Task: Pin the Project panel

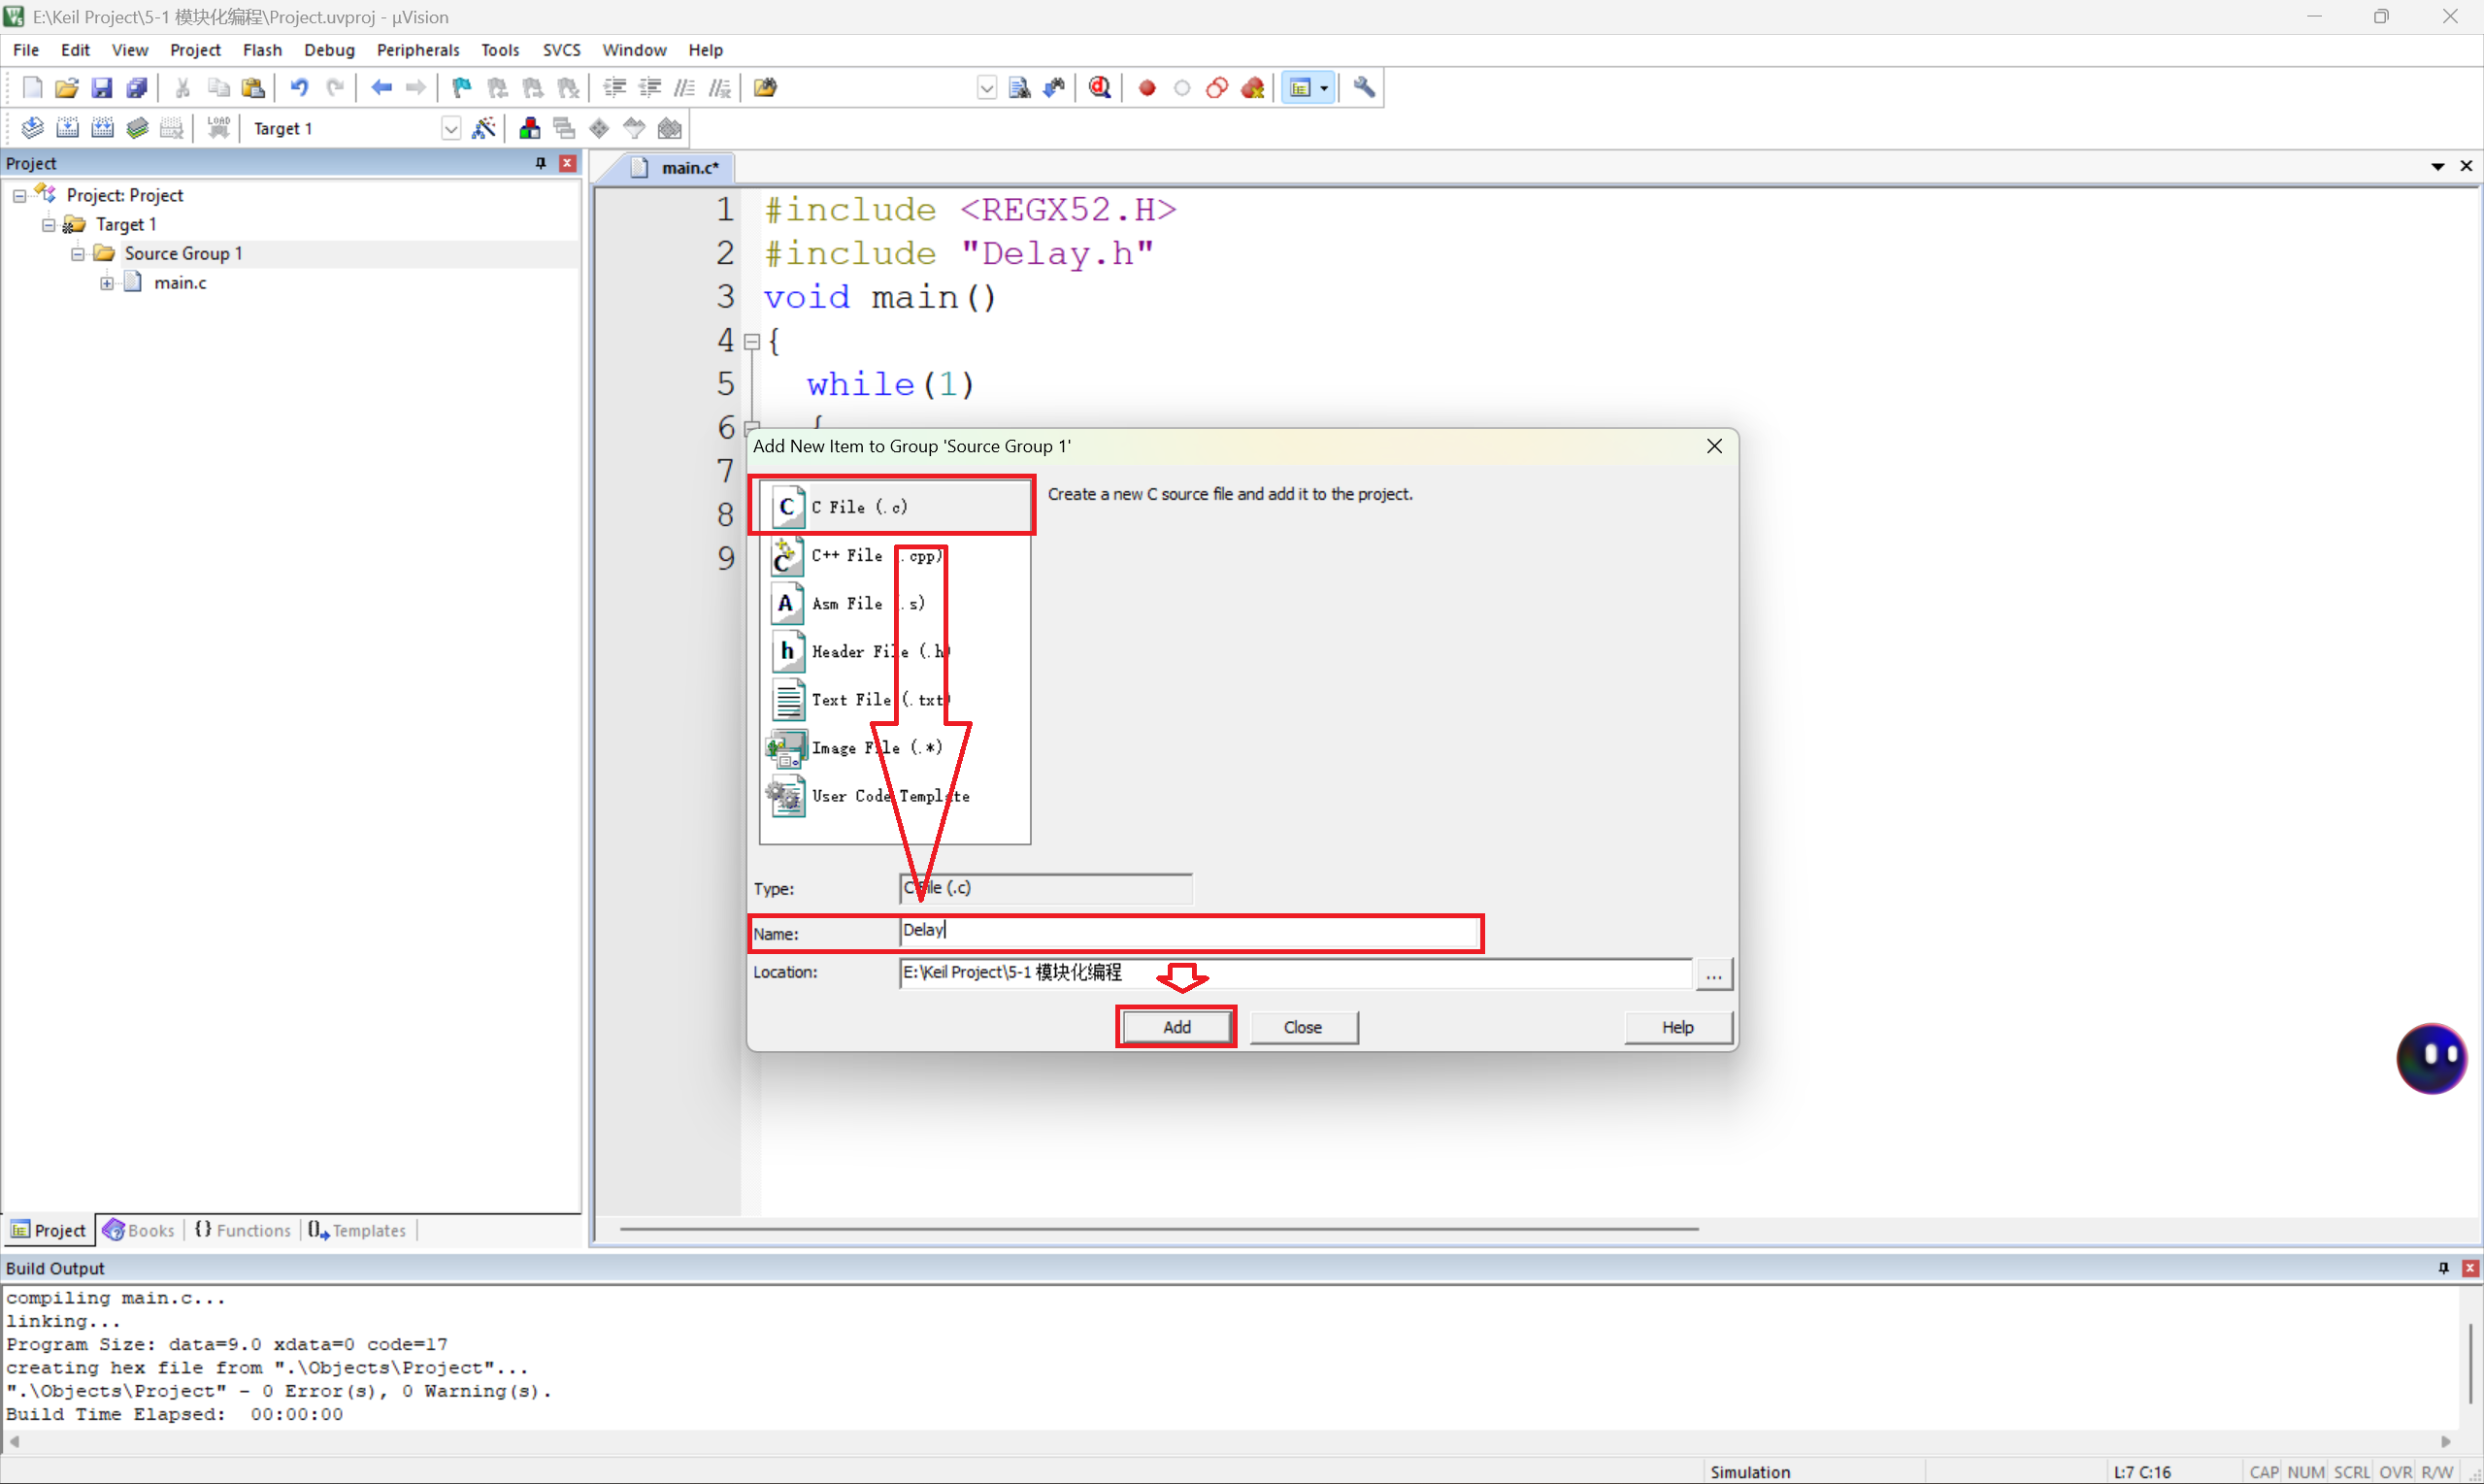Action: click(541, 163)
